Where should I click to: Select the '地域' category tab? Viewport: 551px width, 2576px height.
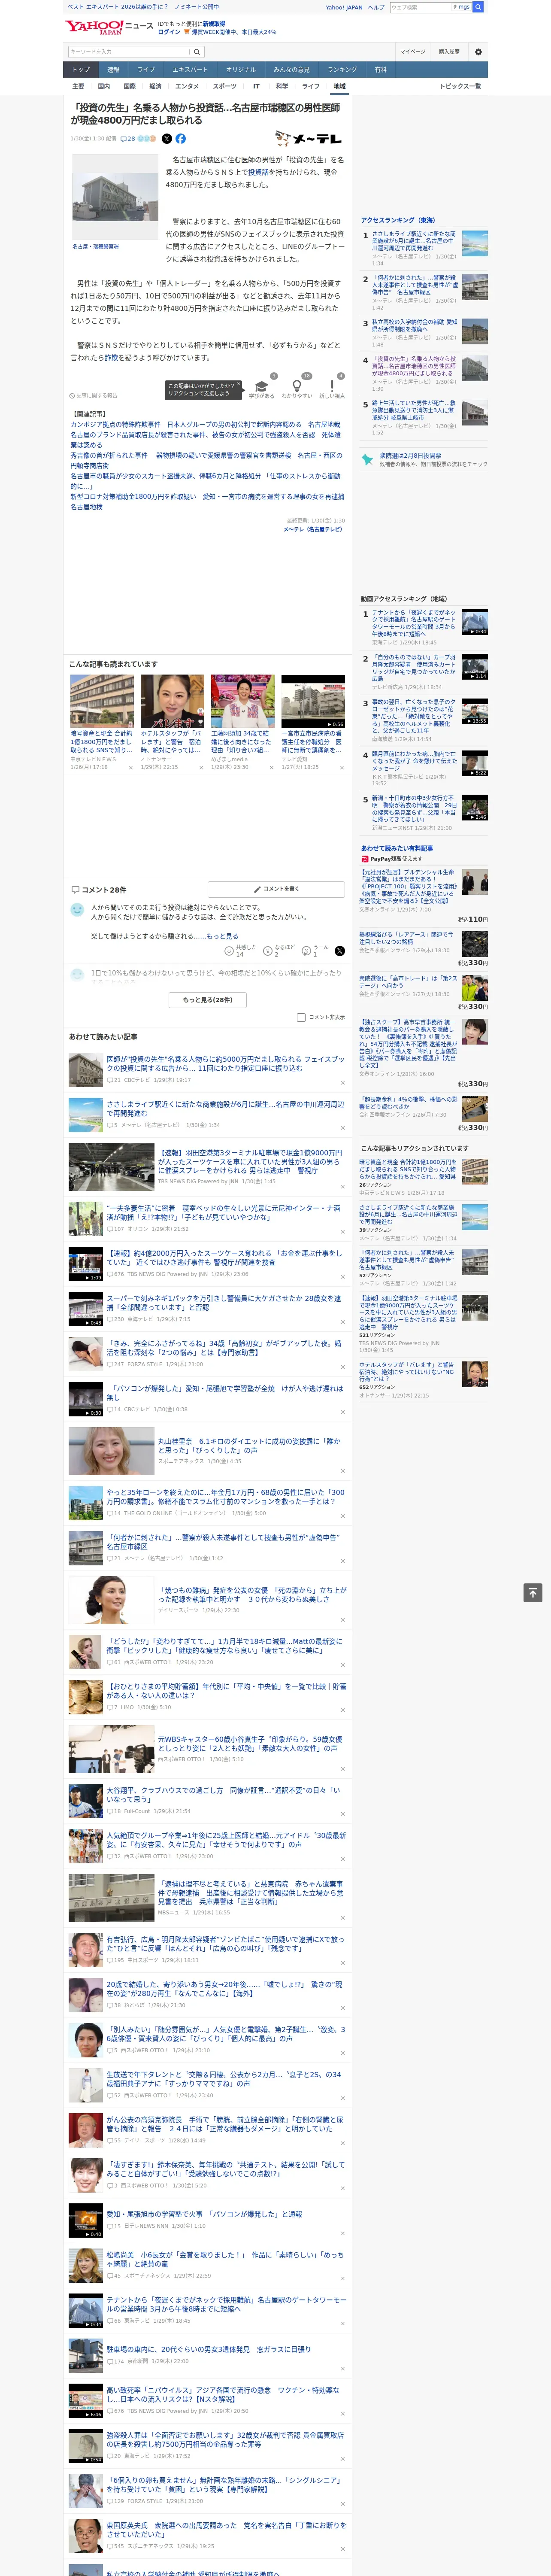coord(339,86)
